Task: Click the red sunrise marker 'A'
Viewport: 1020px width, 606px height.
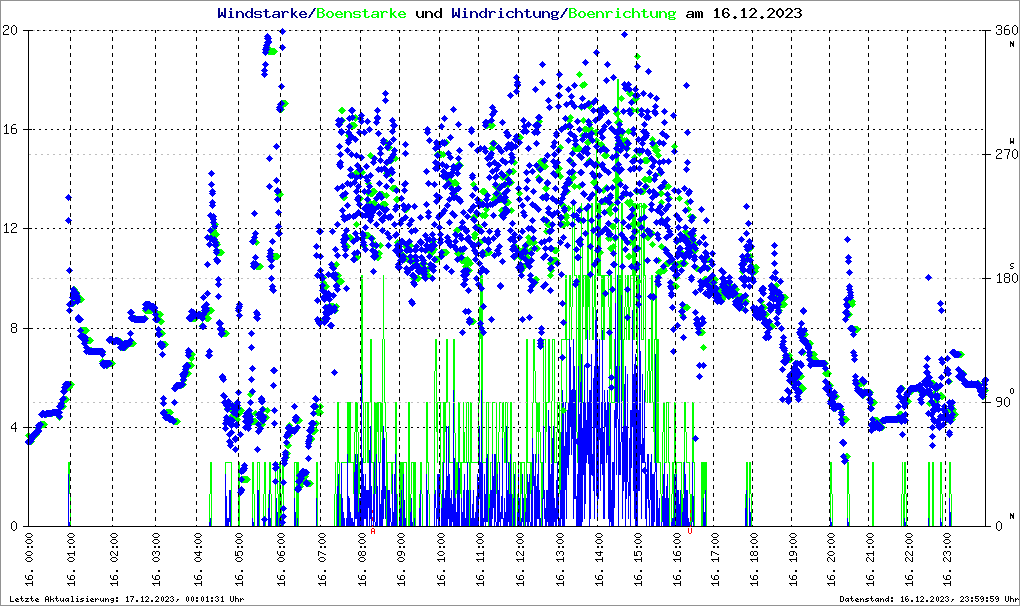Action: point(373,531)
